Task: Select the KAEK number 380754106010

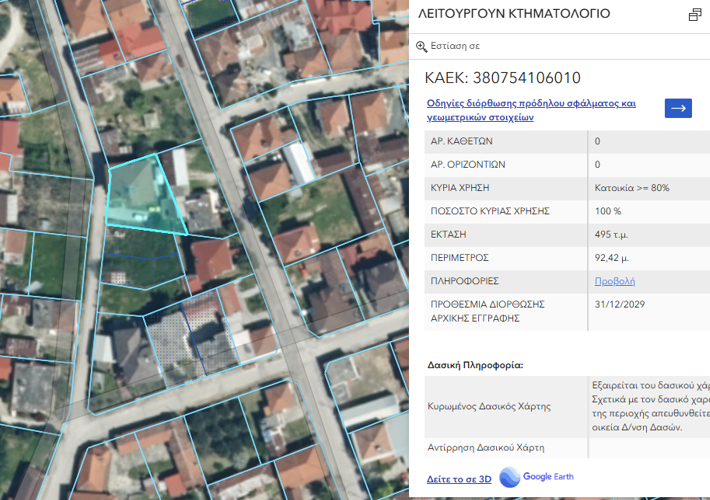Action: coord(527,77)
